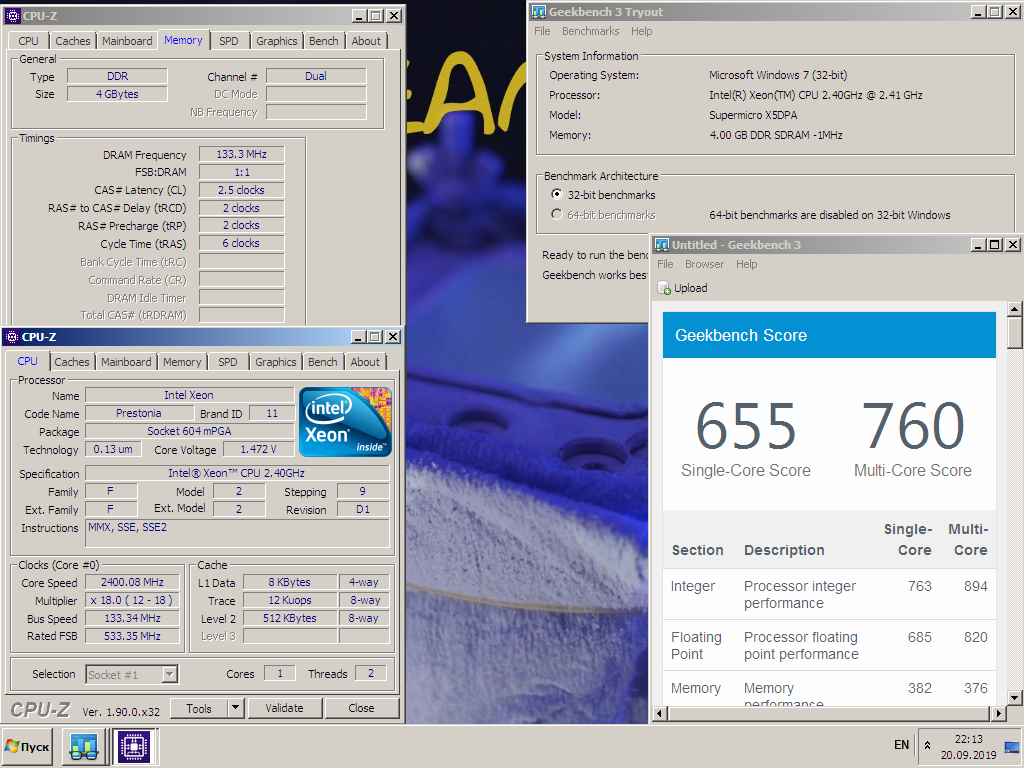Click scroll right arrow in Geekbench results

999,714
